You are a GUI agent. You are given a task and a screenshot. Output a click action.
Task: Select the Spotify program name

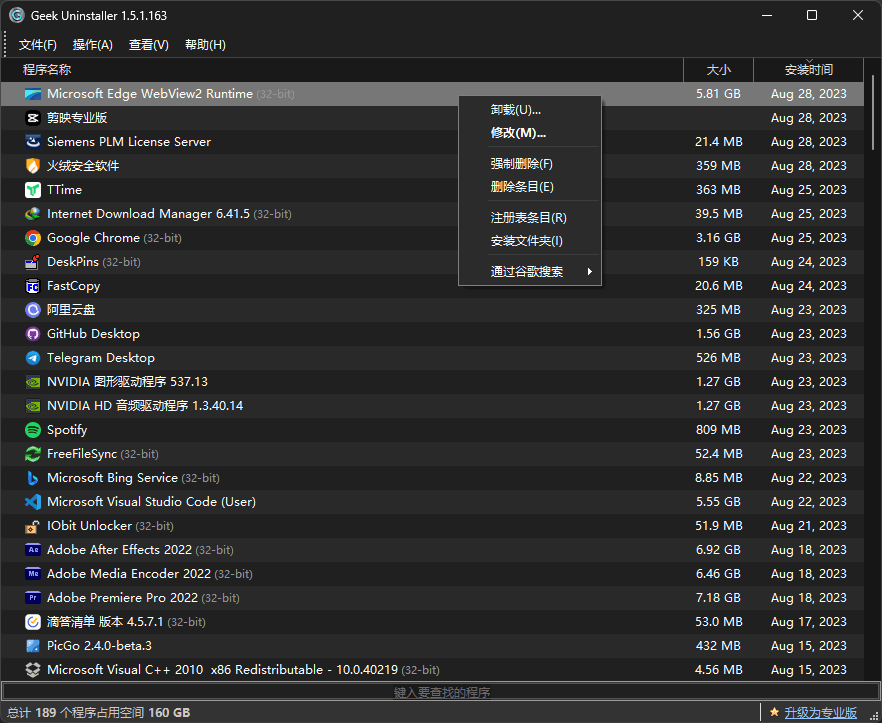click(67, 430)
